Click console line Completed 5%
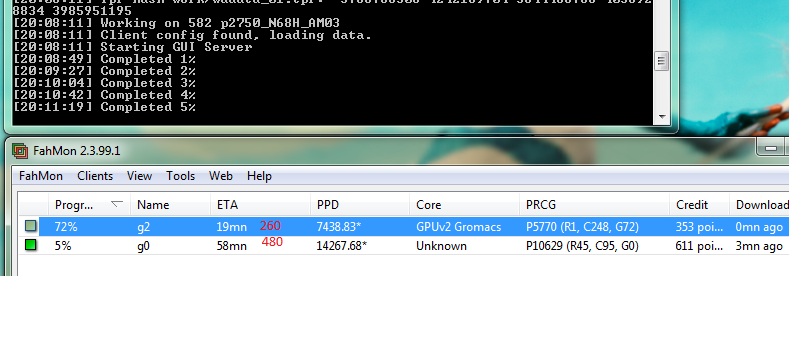Viewport: 807px width, 362px height. 104,107
